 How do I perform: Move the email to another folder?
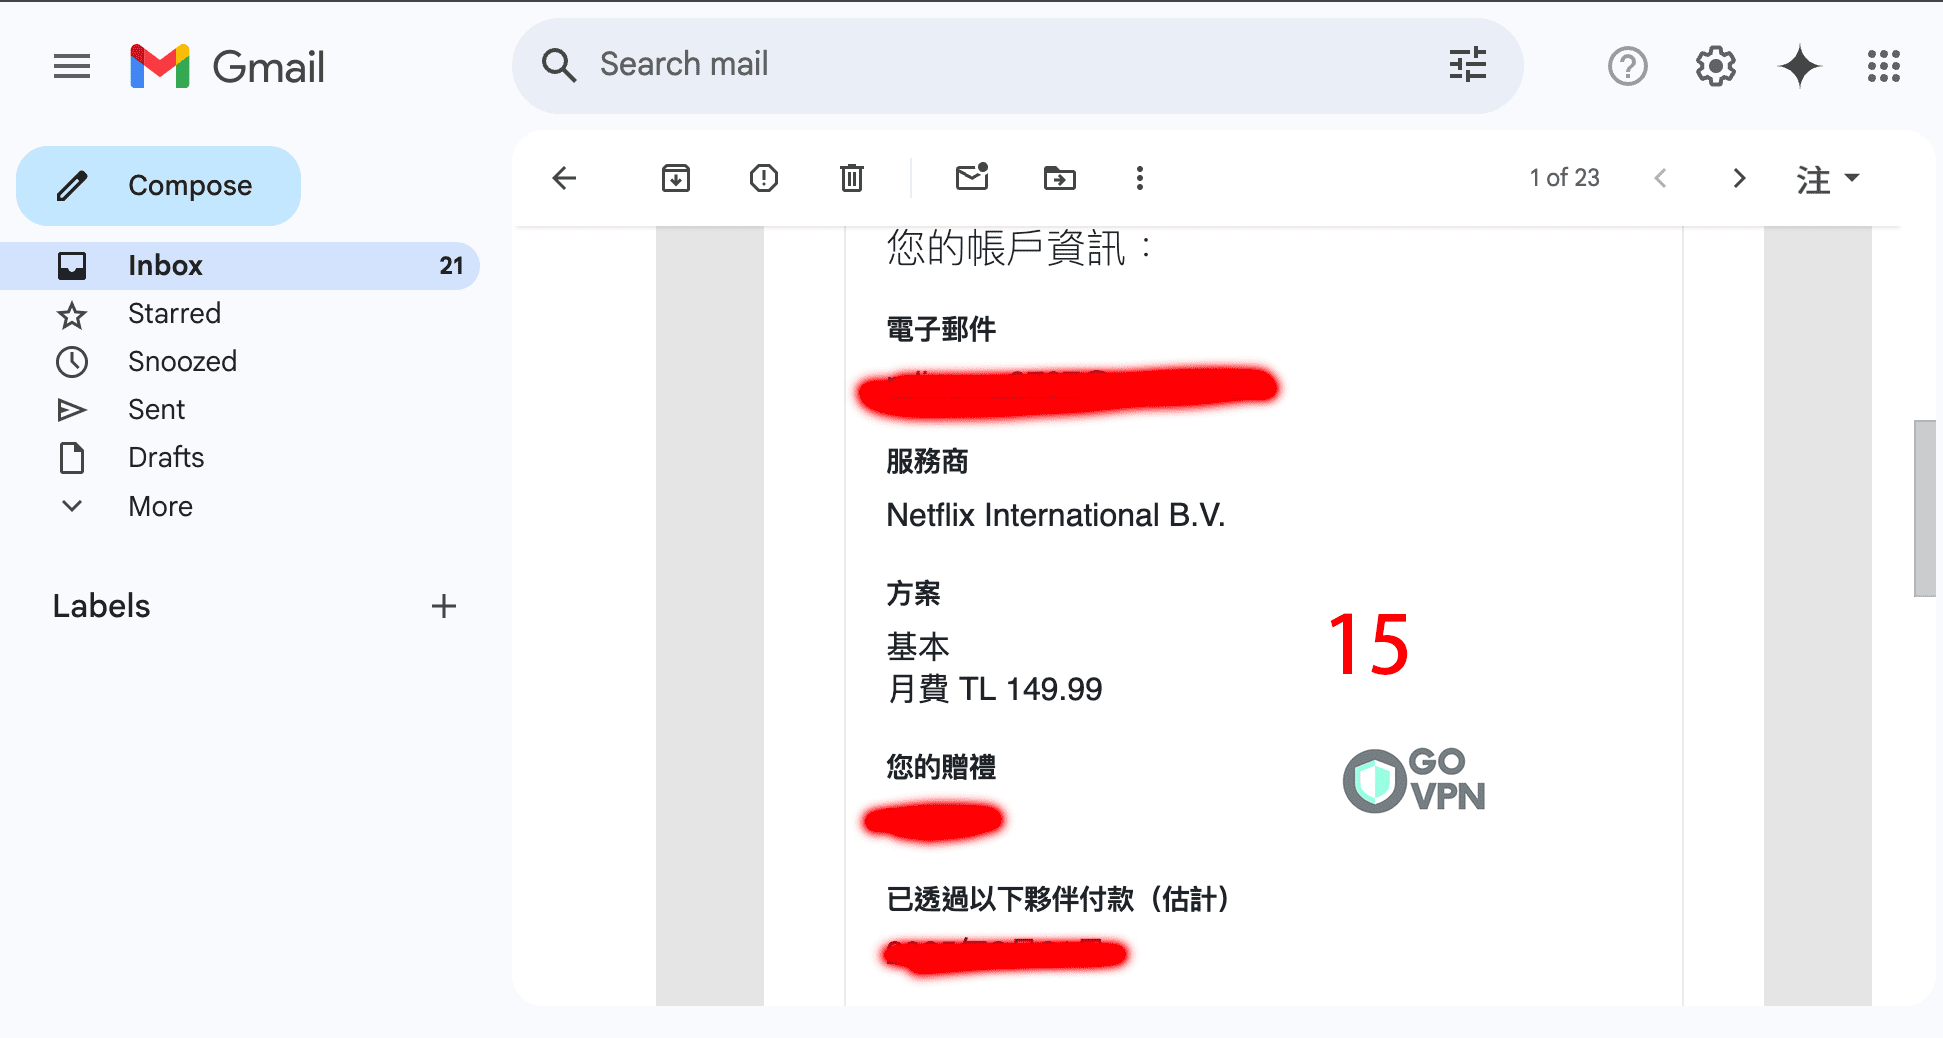click(1059, 178)
